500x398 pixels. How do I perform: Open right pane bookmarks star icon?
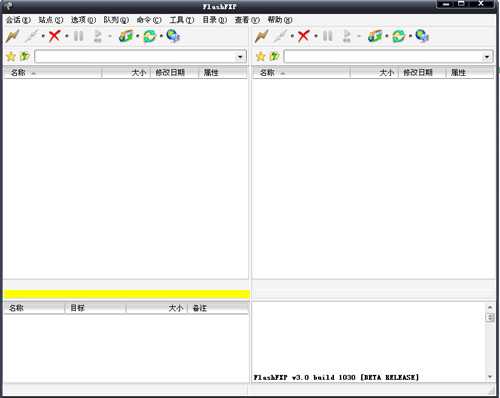pos(261,57)
